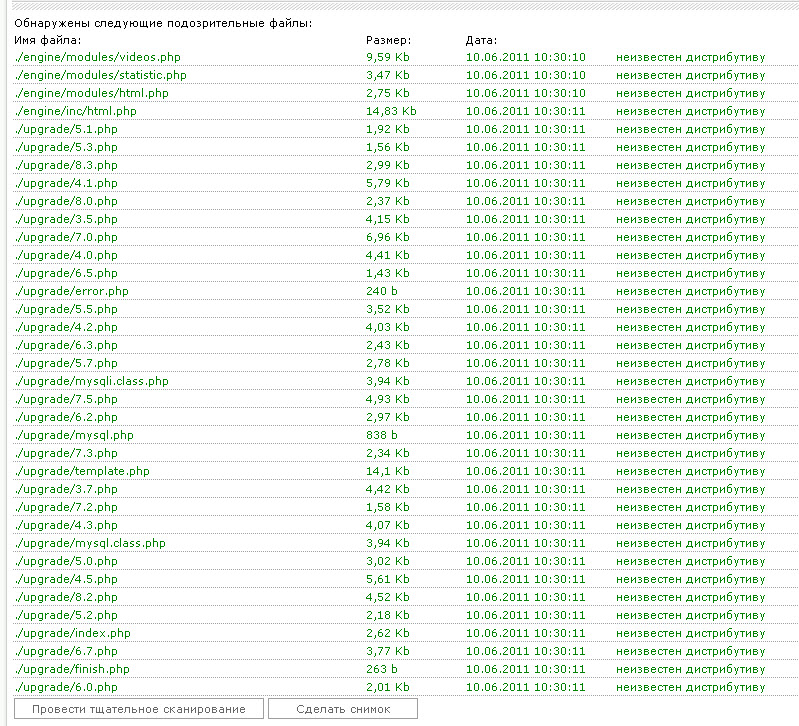Select file name ./upgrade/mysql.php
Viewport: 799px width, 726px height.
click(x=74, y=435)
